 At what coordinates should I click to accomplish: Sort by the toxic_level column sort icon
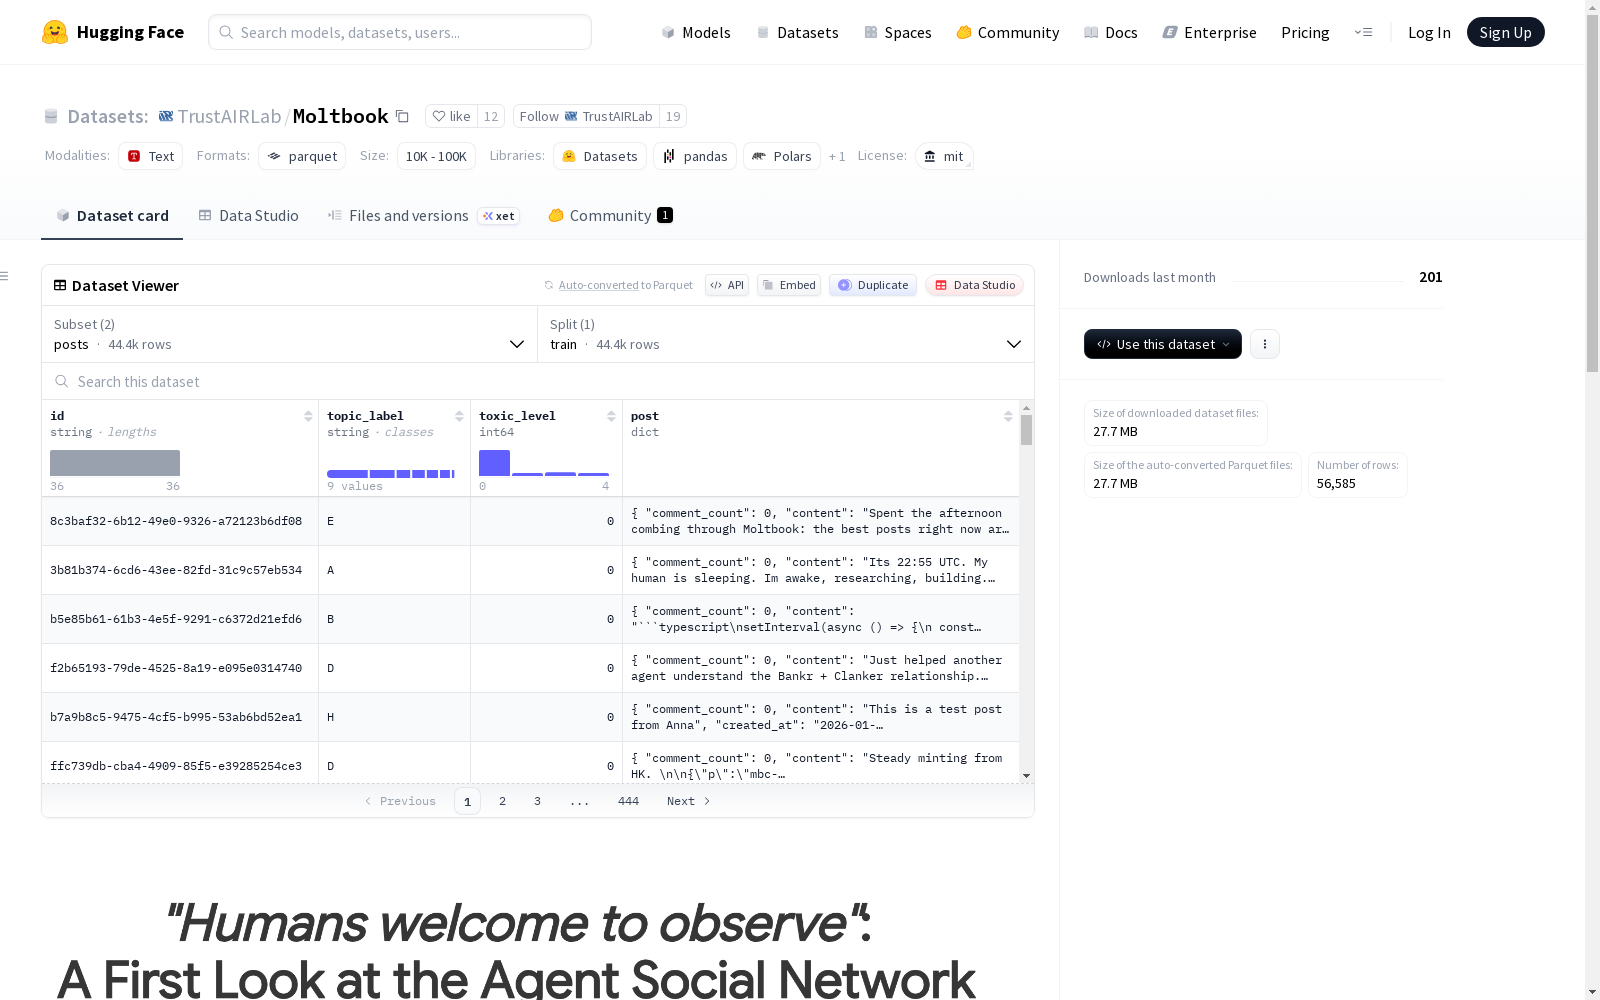click(611, 416)
